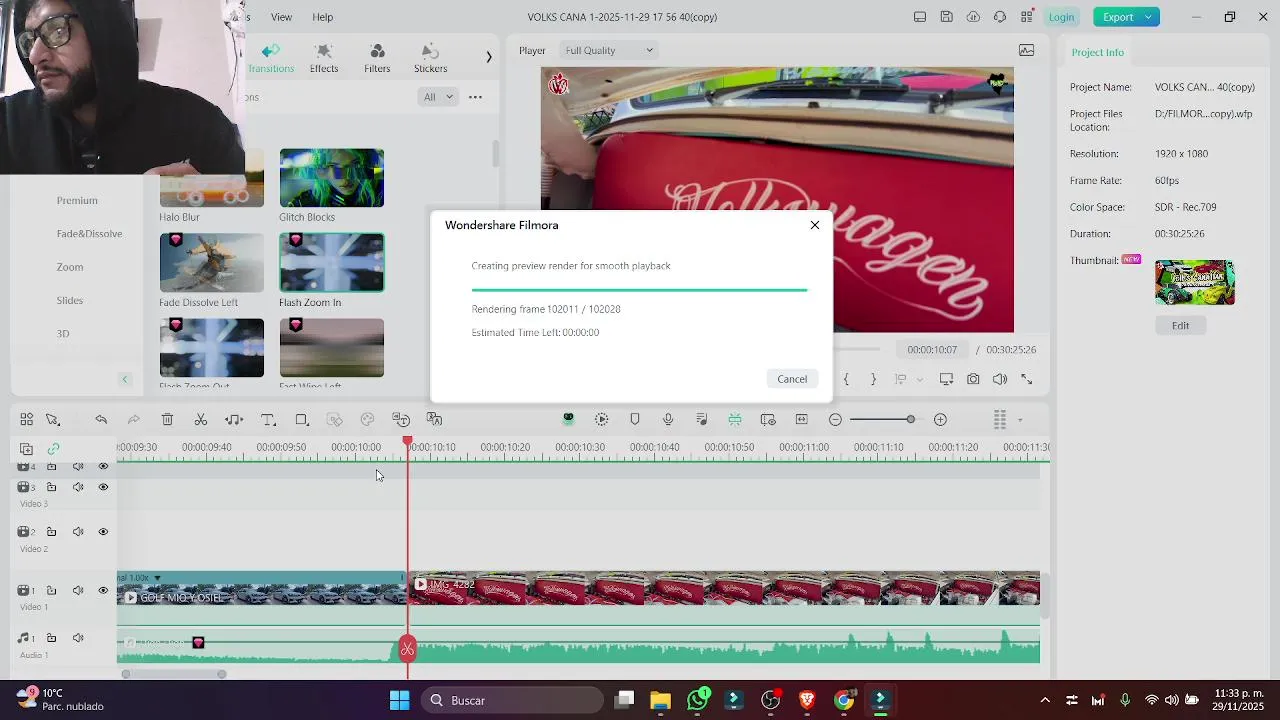Click the render progress bar
The image size is (1280, 720).
pos(639,290)
